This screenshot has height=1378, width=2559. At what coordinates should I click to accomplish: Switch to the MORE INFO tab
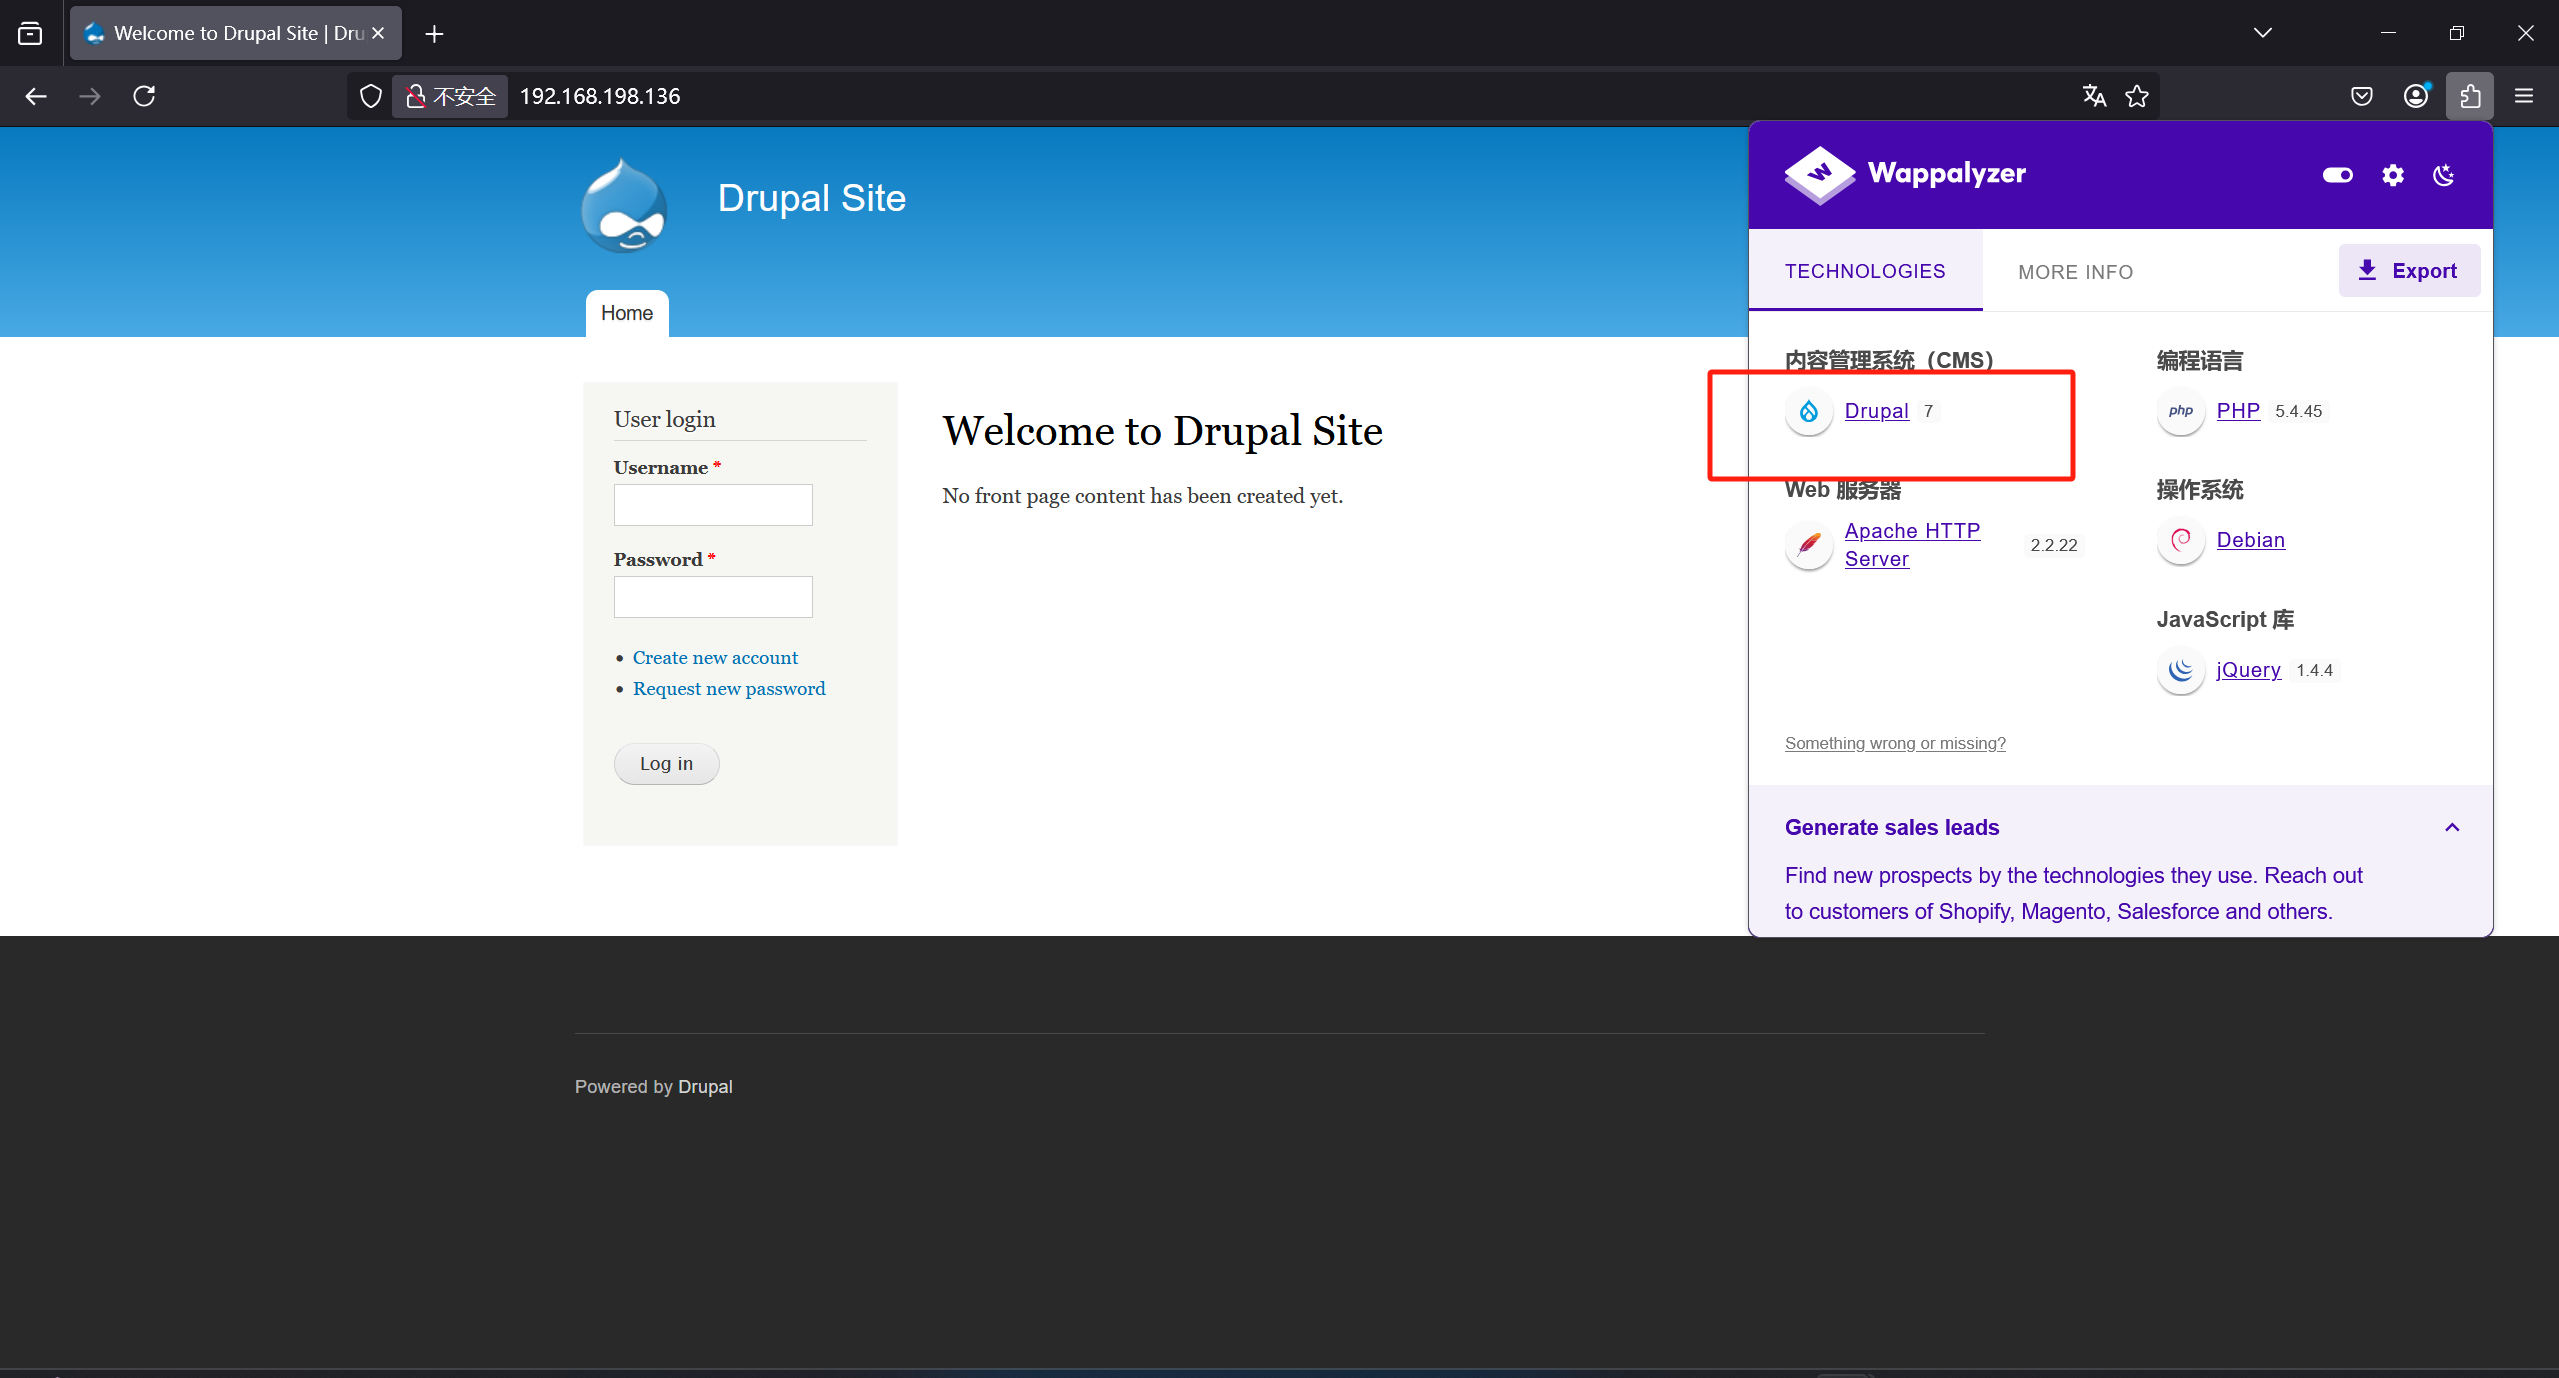(x=2075, y=272)
